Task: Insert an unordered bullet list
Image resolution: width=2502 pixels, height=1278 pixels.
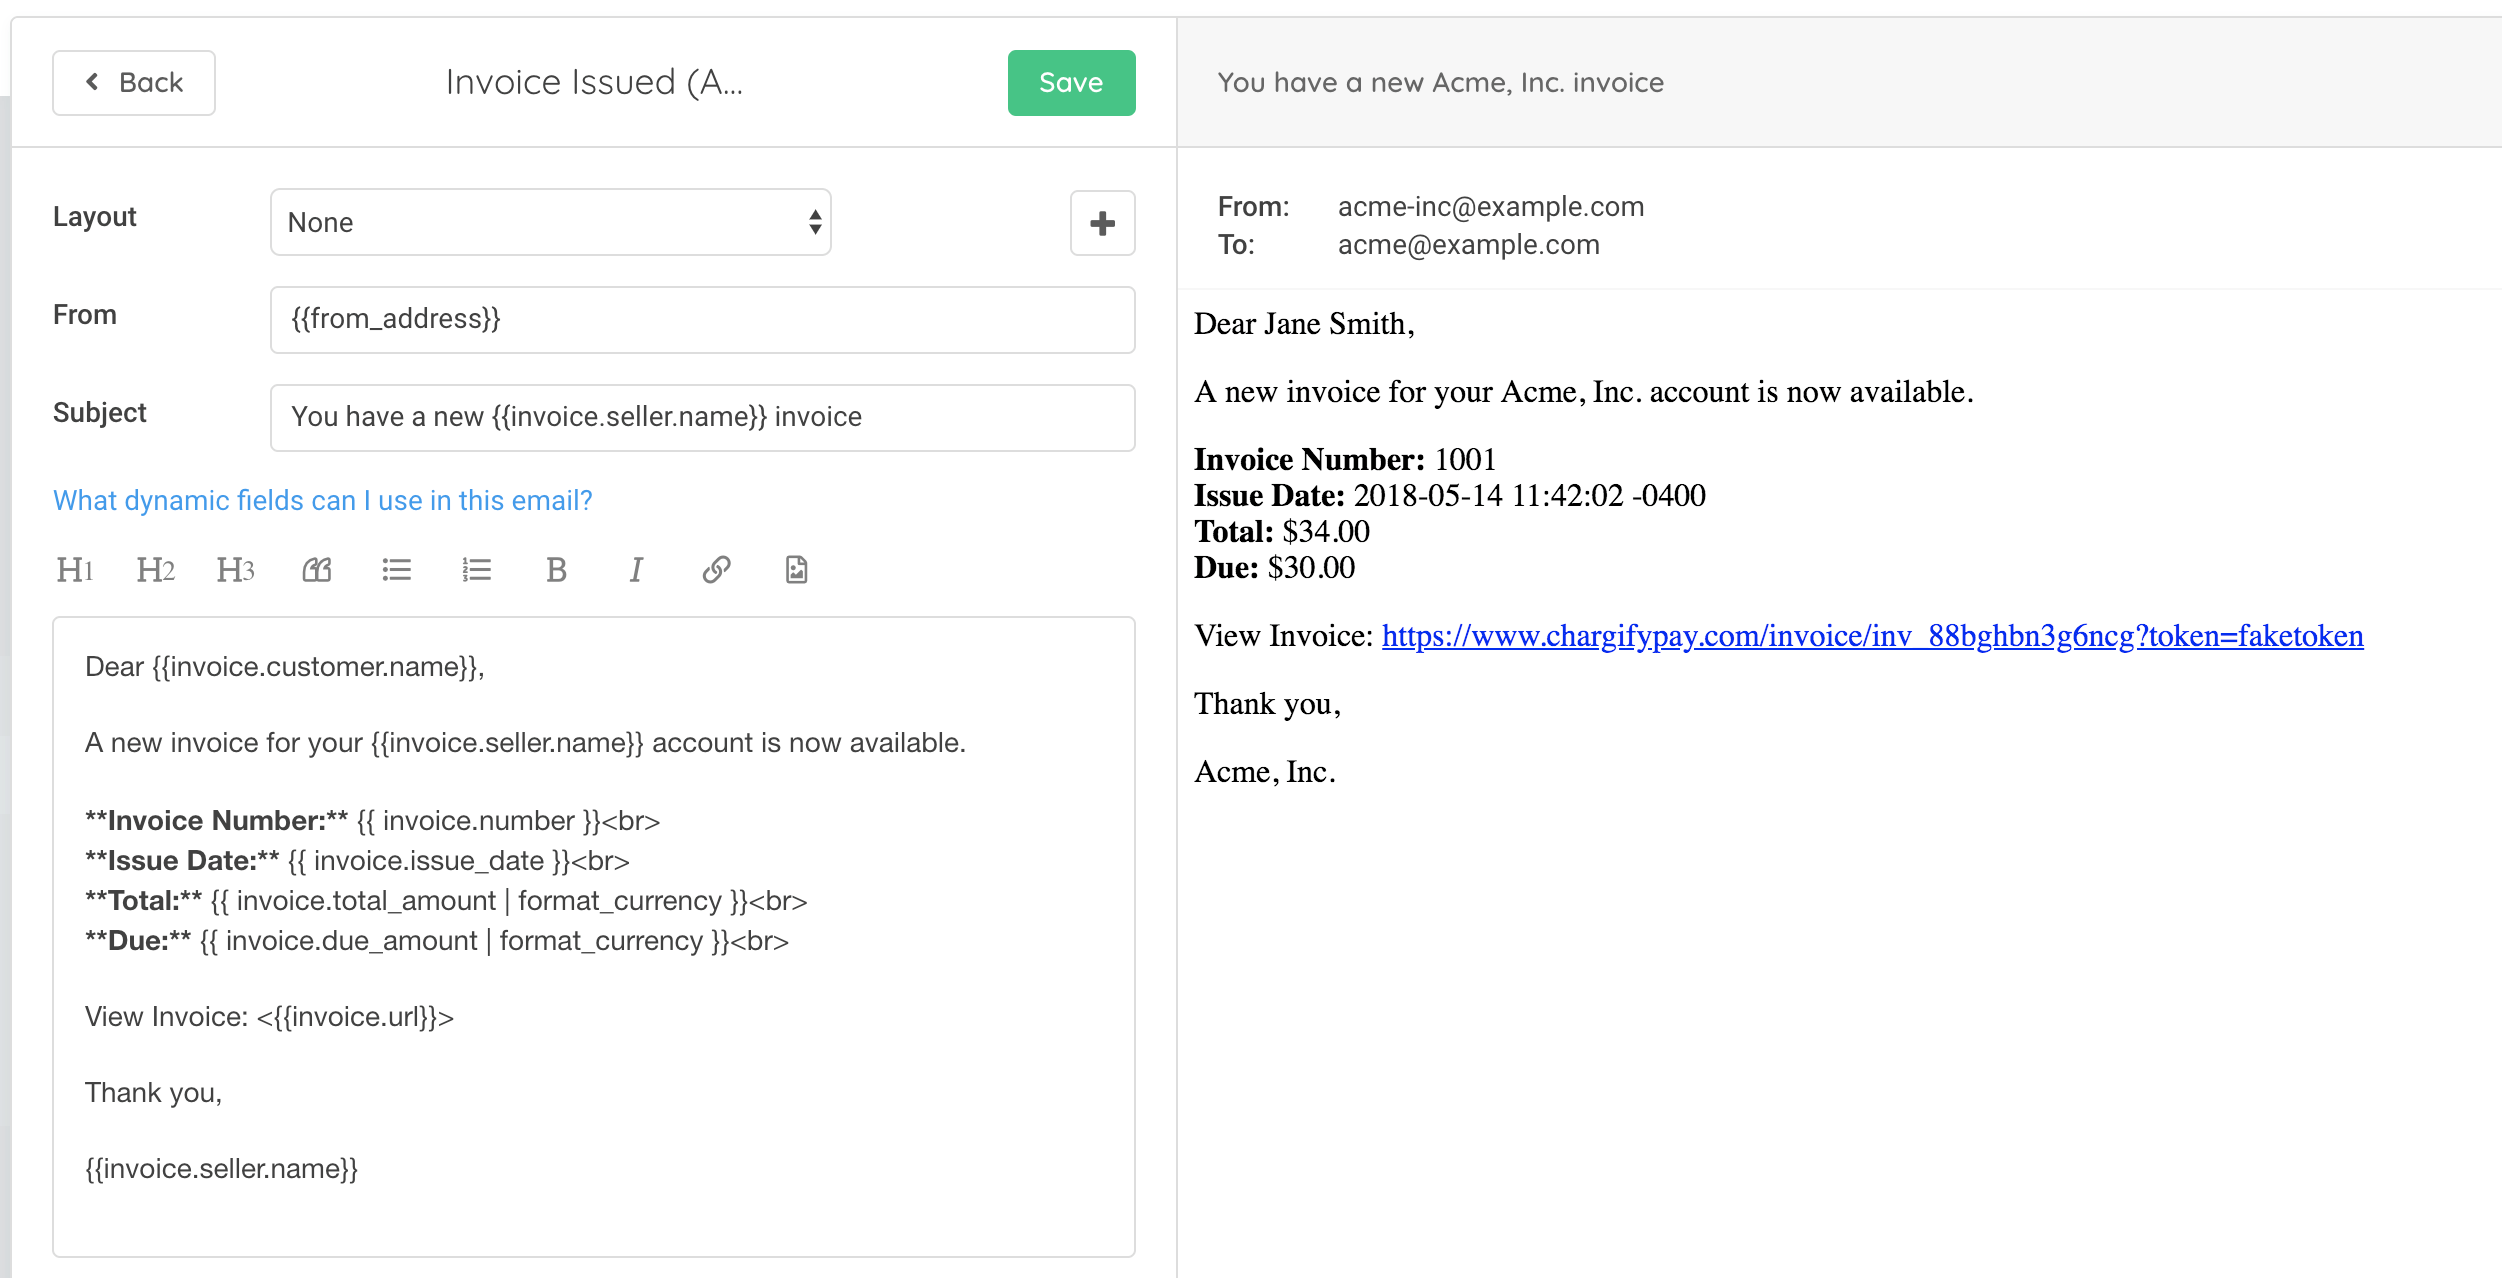Action: coord(397,570)
